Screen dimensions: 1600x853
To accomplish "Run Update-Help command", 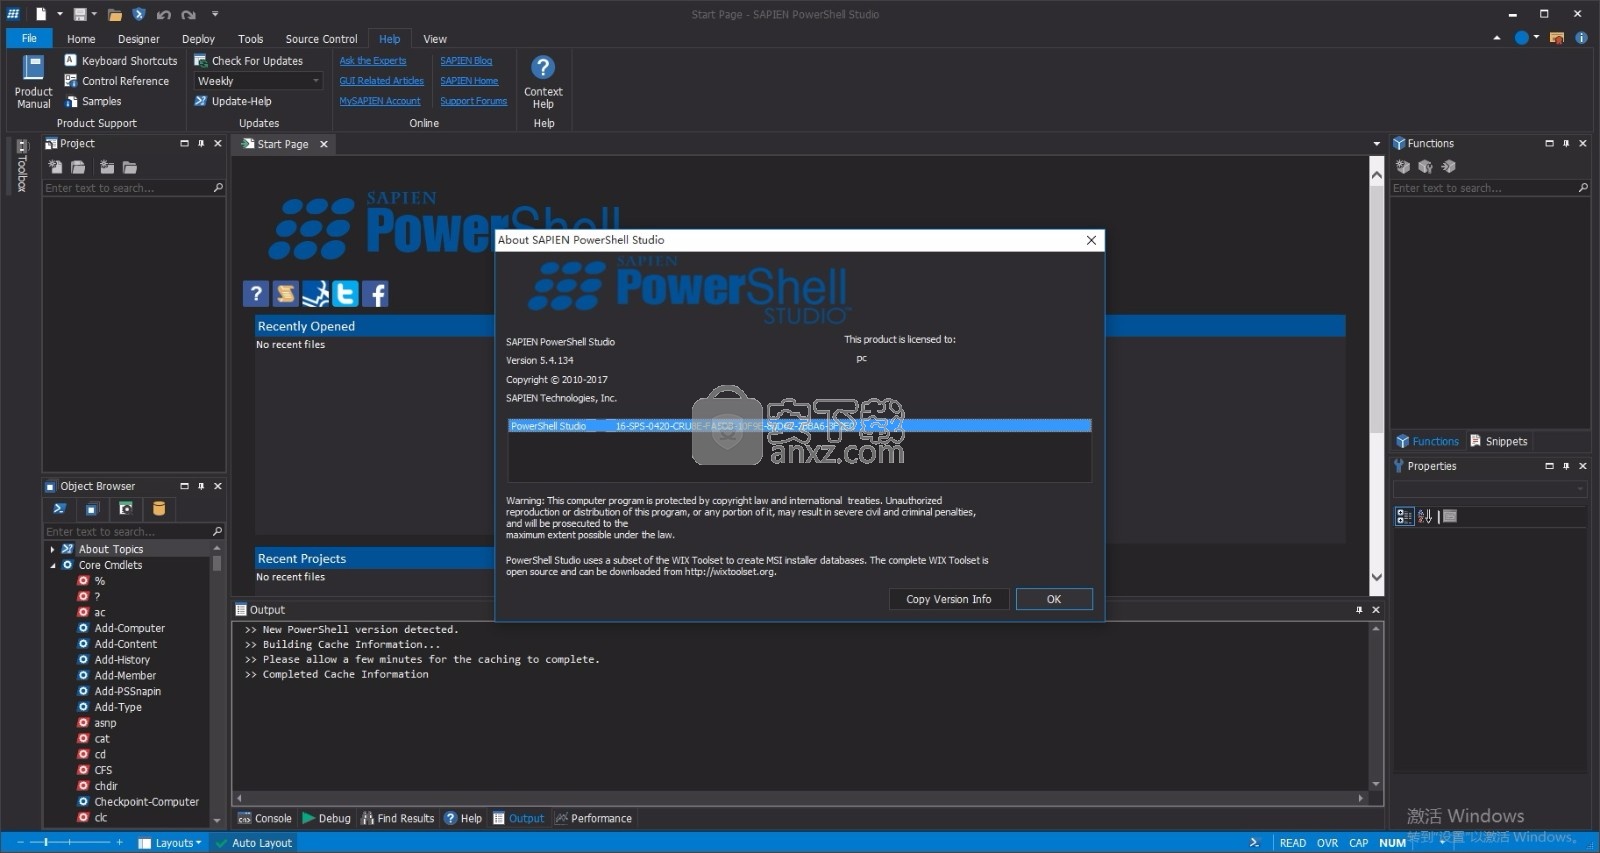I will 233,101.
